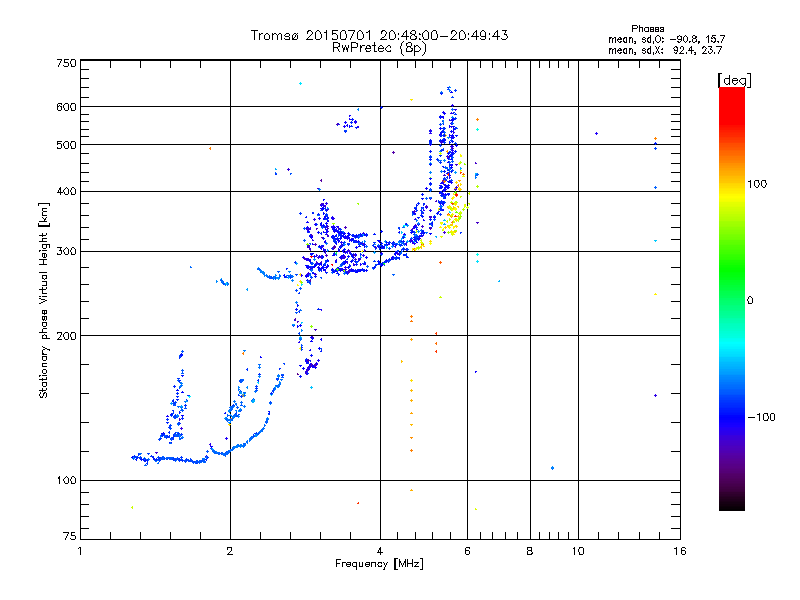Screen dimensions: 800x600
Task: Click the 'Stationary phase Virtual Height [km]' axis label
Action: (44, 300)
